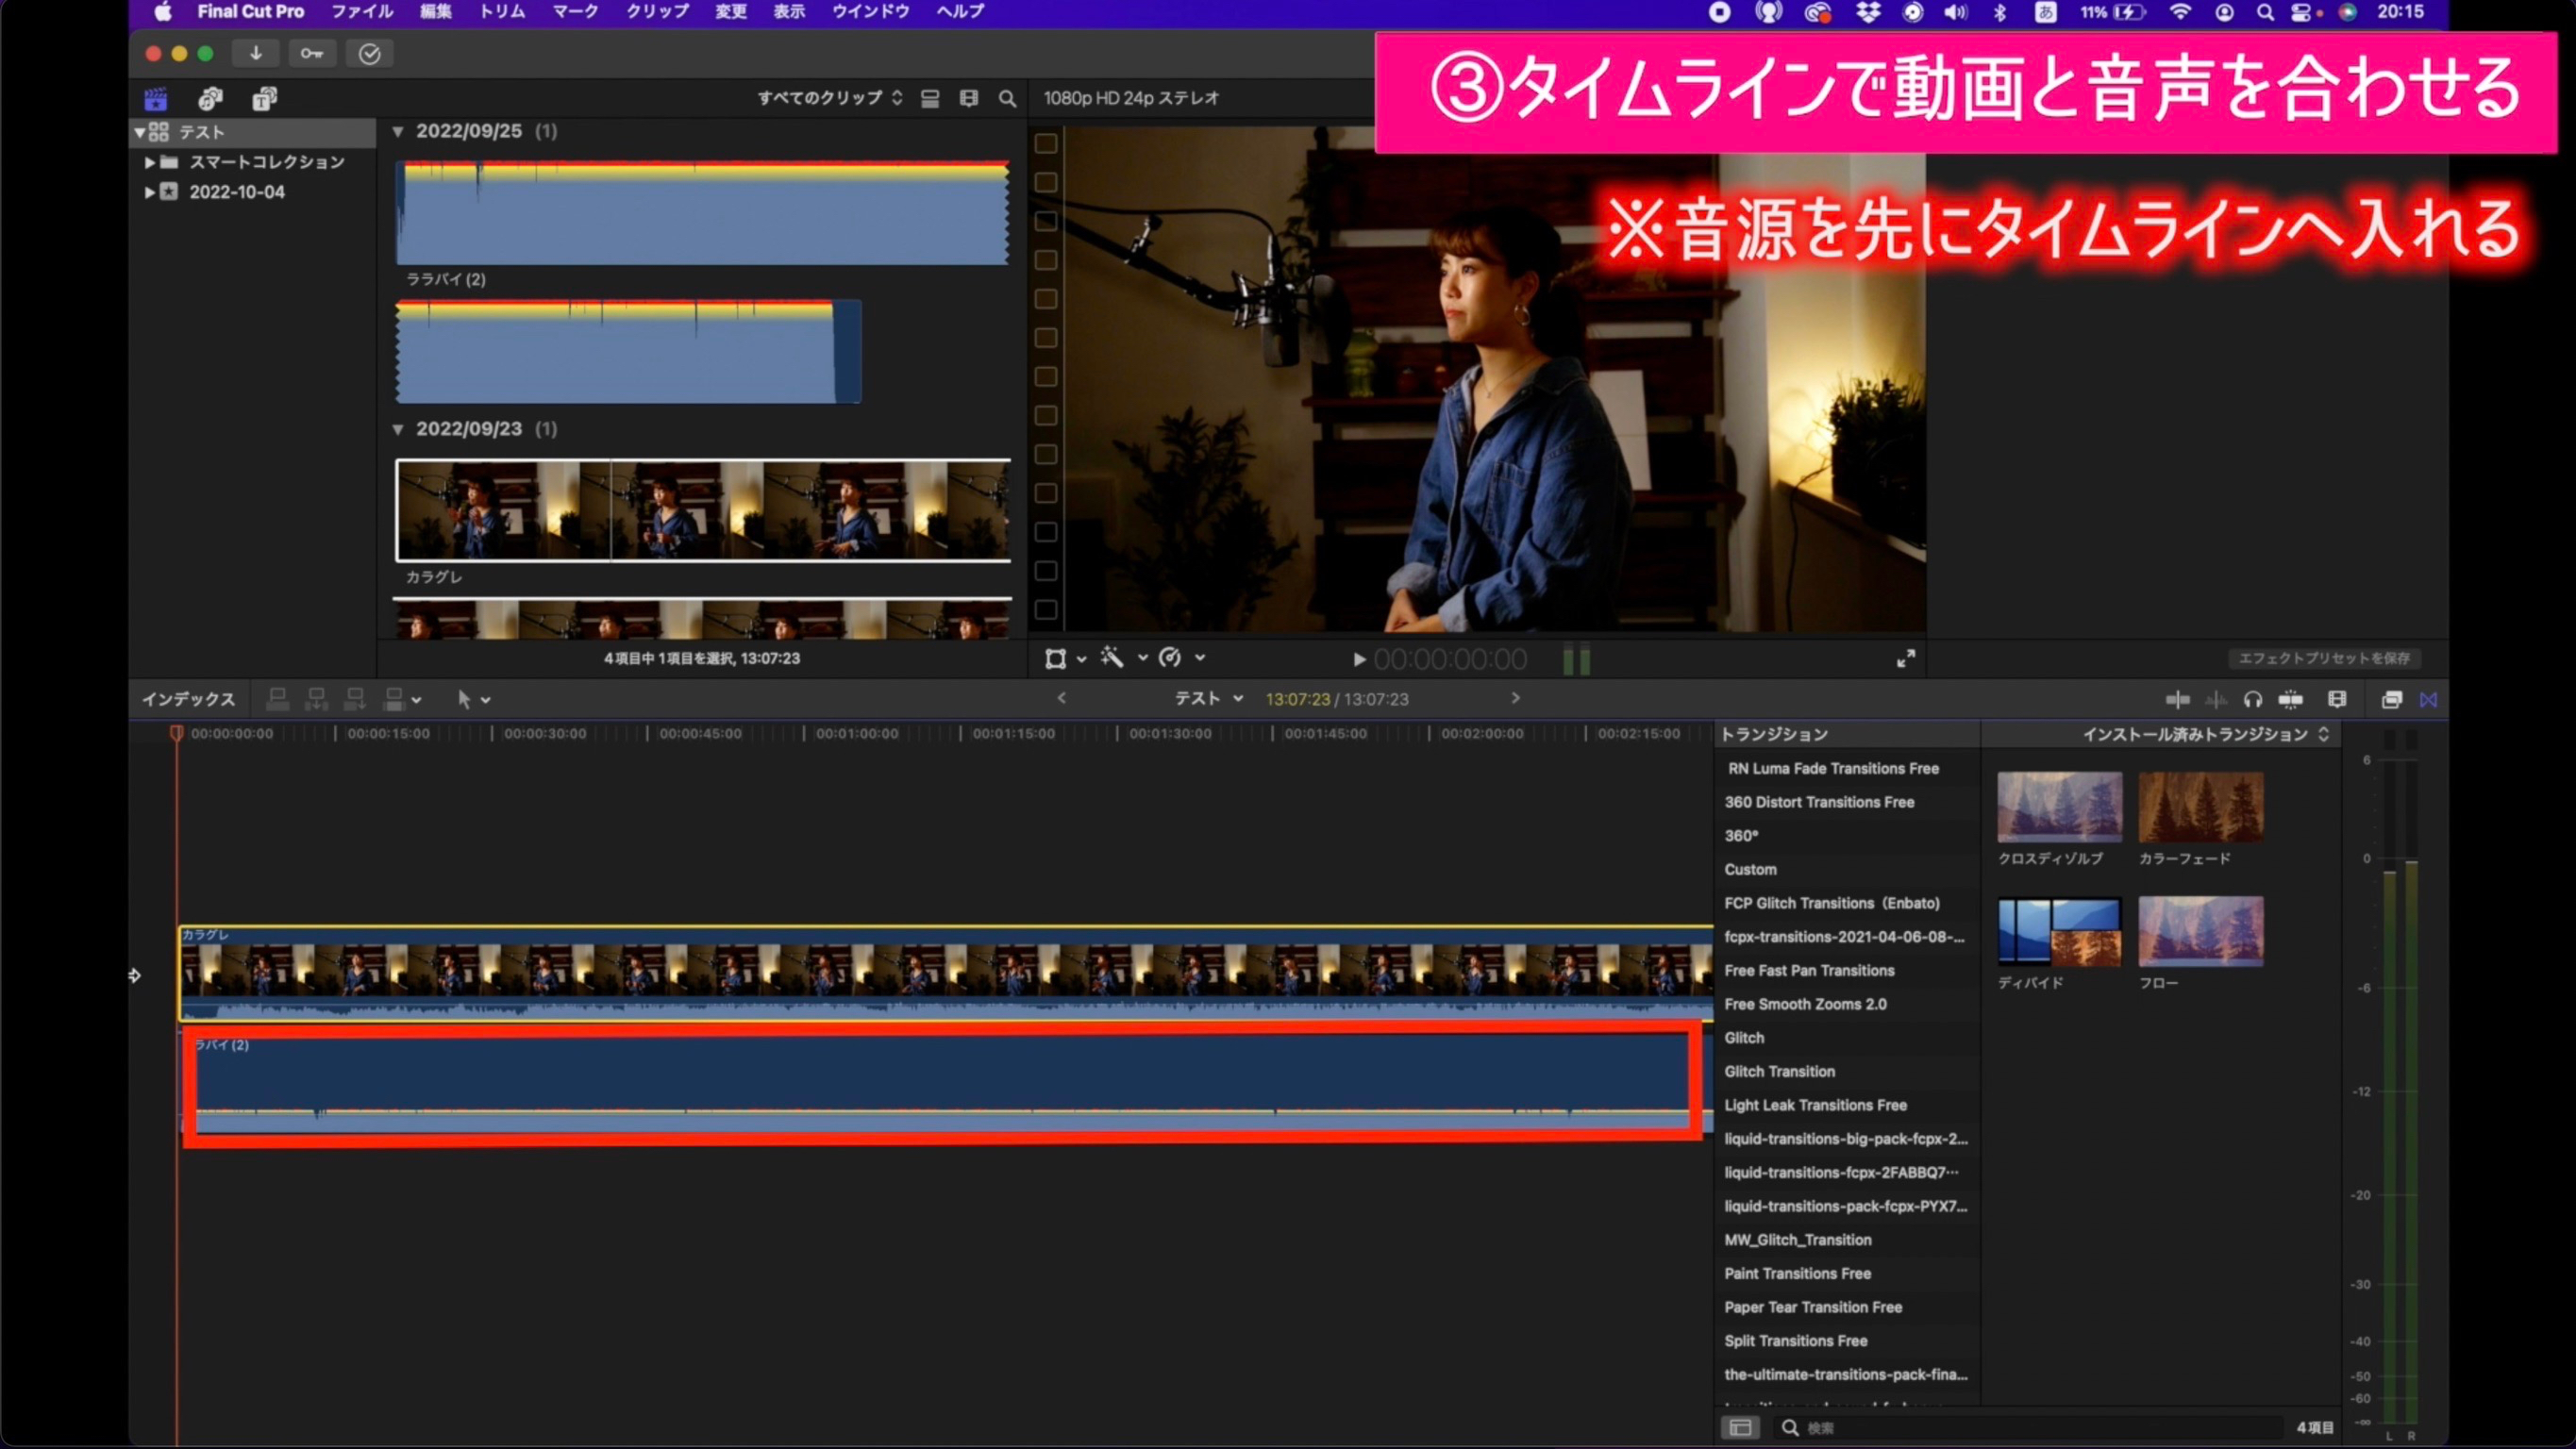The image size is (2576, 1449).
Task: Toggle the timeline snapping button
Action: coord(2290,699)
